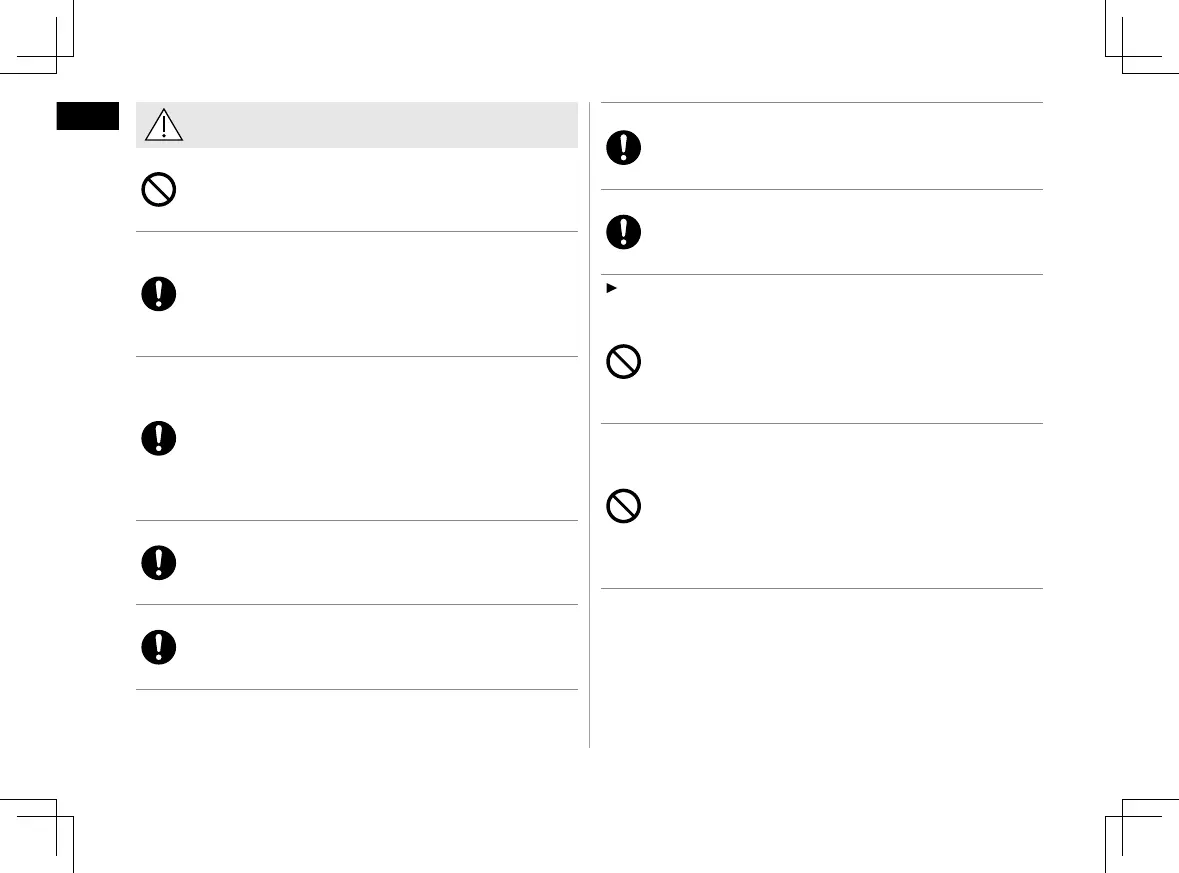The height and width of the screenshot is (873, 1179).
Task: Select the lower prohibition icon in right column
Action: (624, 506)
